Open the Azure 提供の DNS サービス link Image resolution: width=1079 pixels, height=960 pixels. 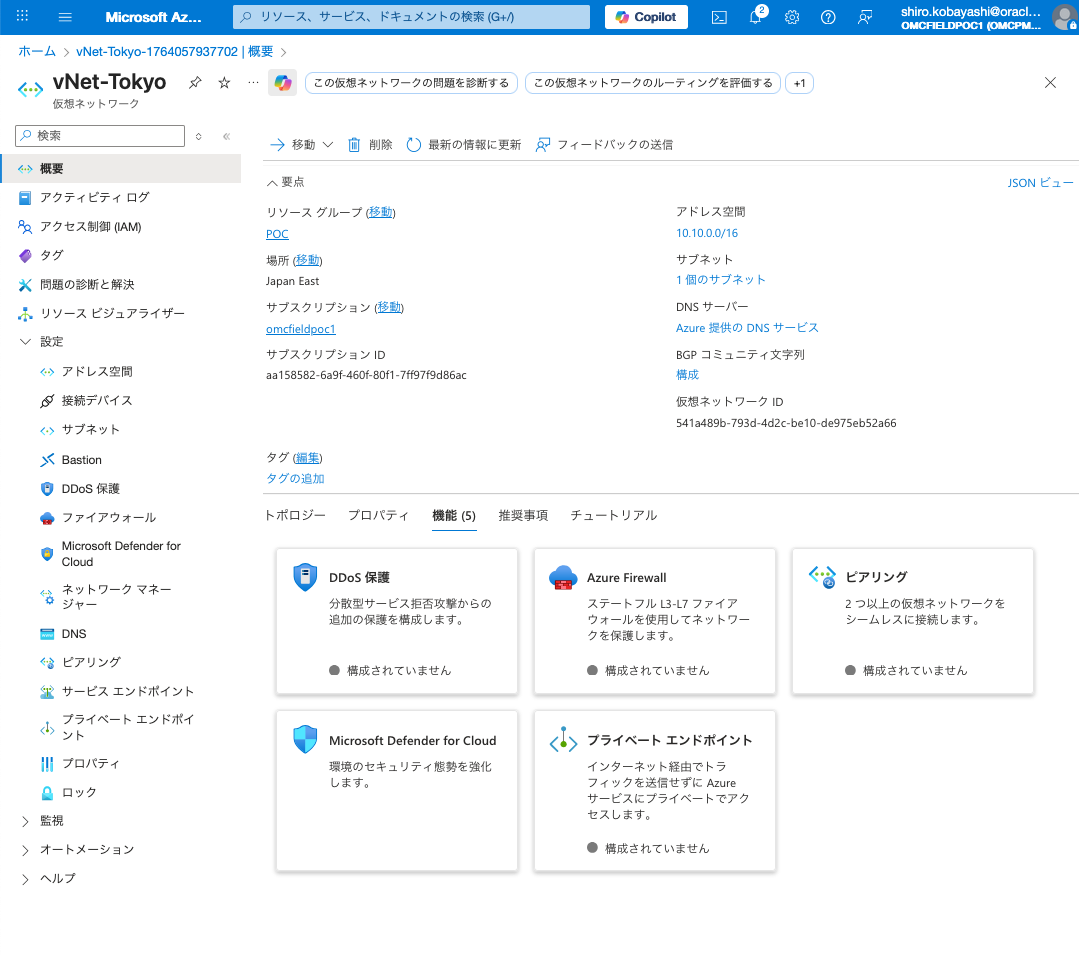(x=747, y=328)
